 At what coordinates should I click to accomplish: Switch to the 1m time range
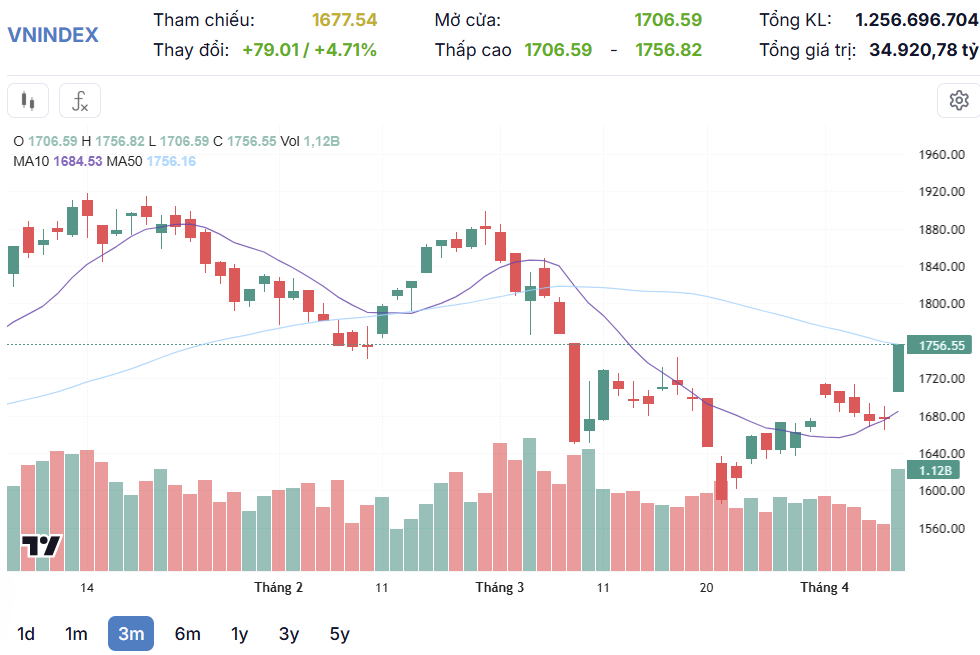coord(76,634)
